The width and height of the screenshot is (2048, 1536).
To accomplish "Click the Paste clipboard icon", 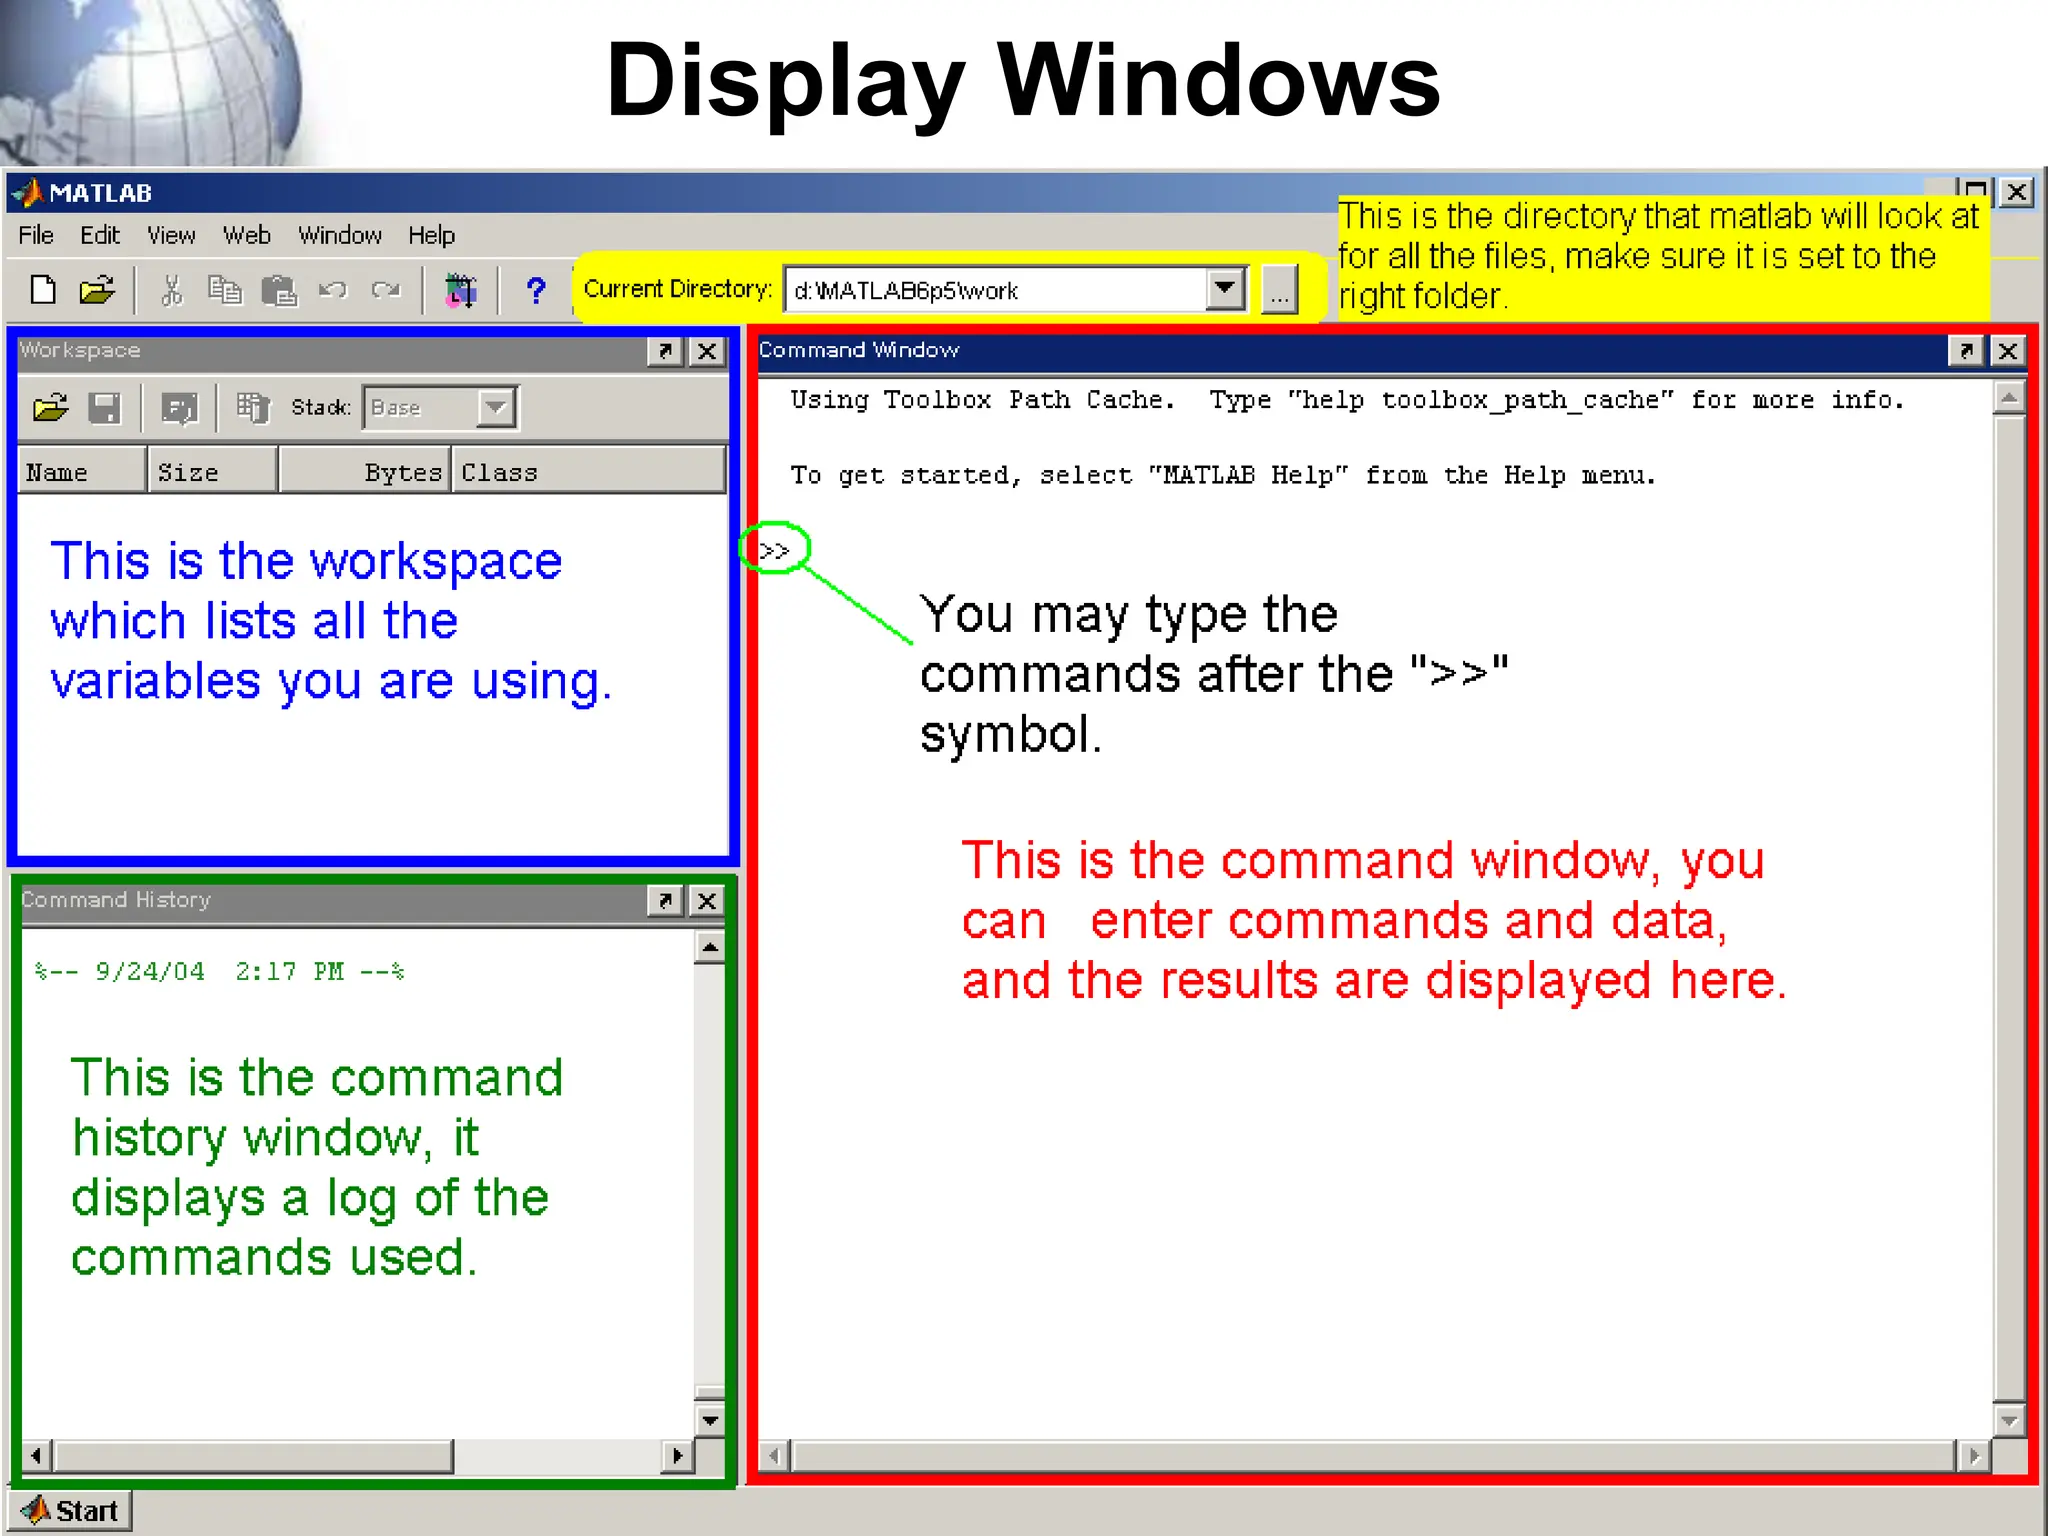I will (x=279, y=291).
